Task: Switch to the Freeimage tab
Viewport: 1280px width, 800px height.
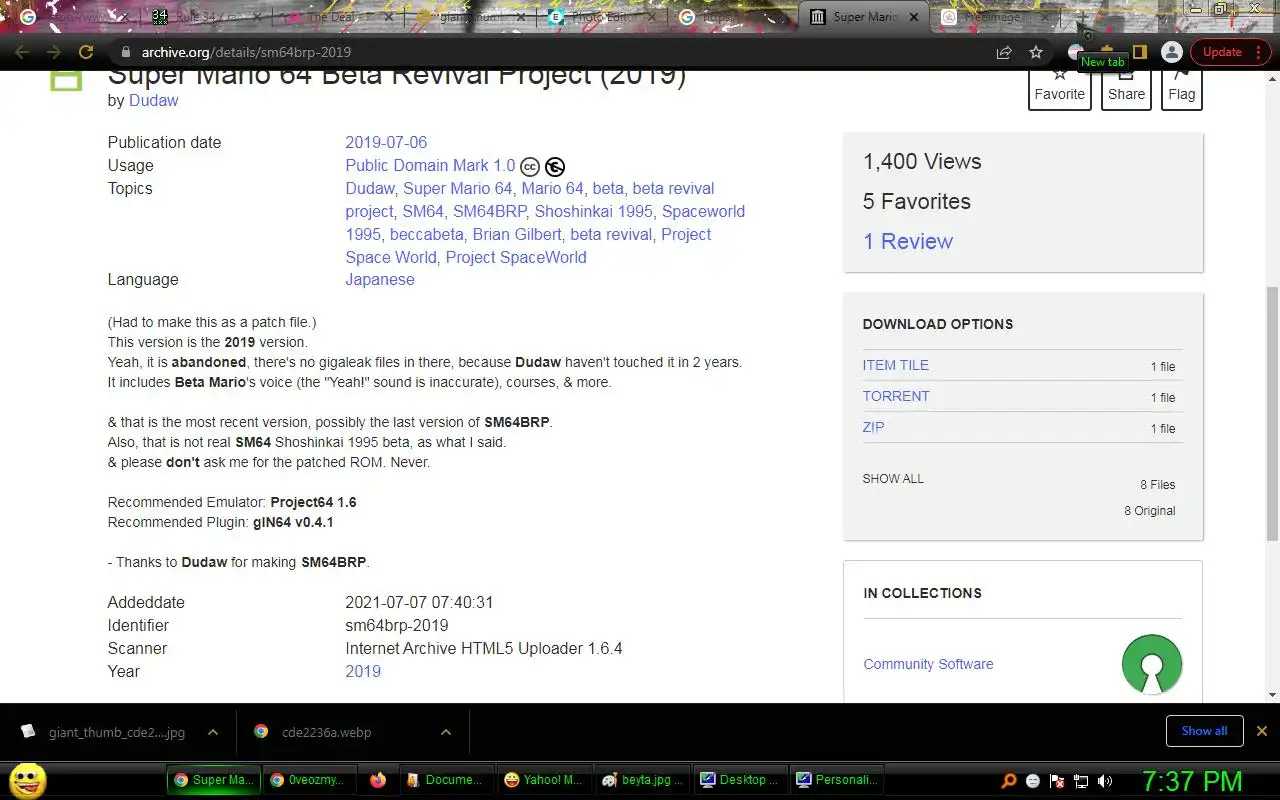Action: coord(994,17)
